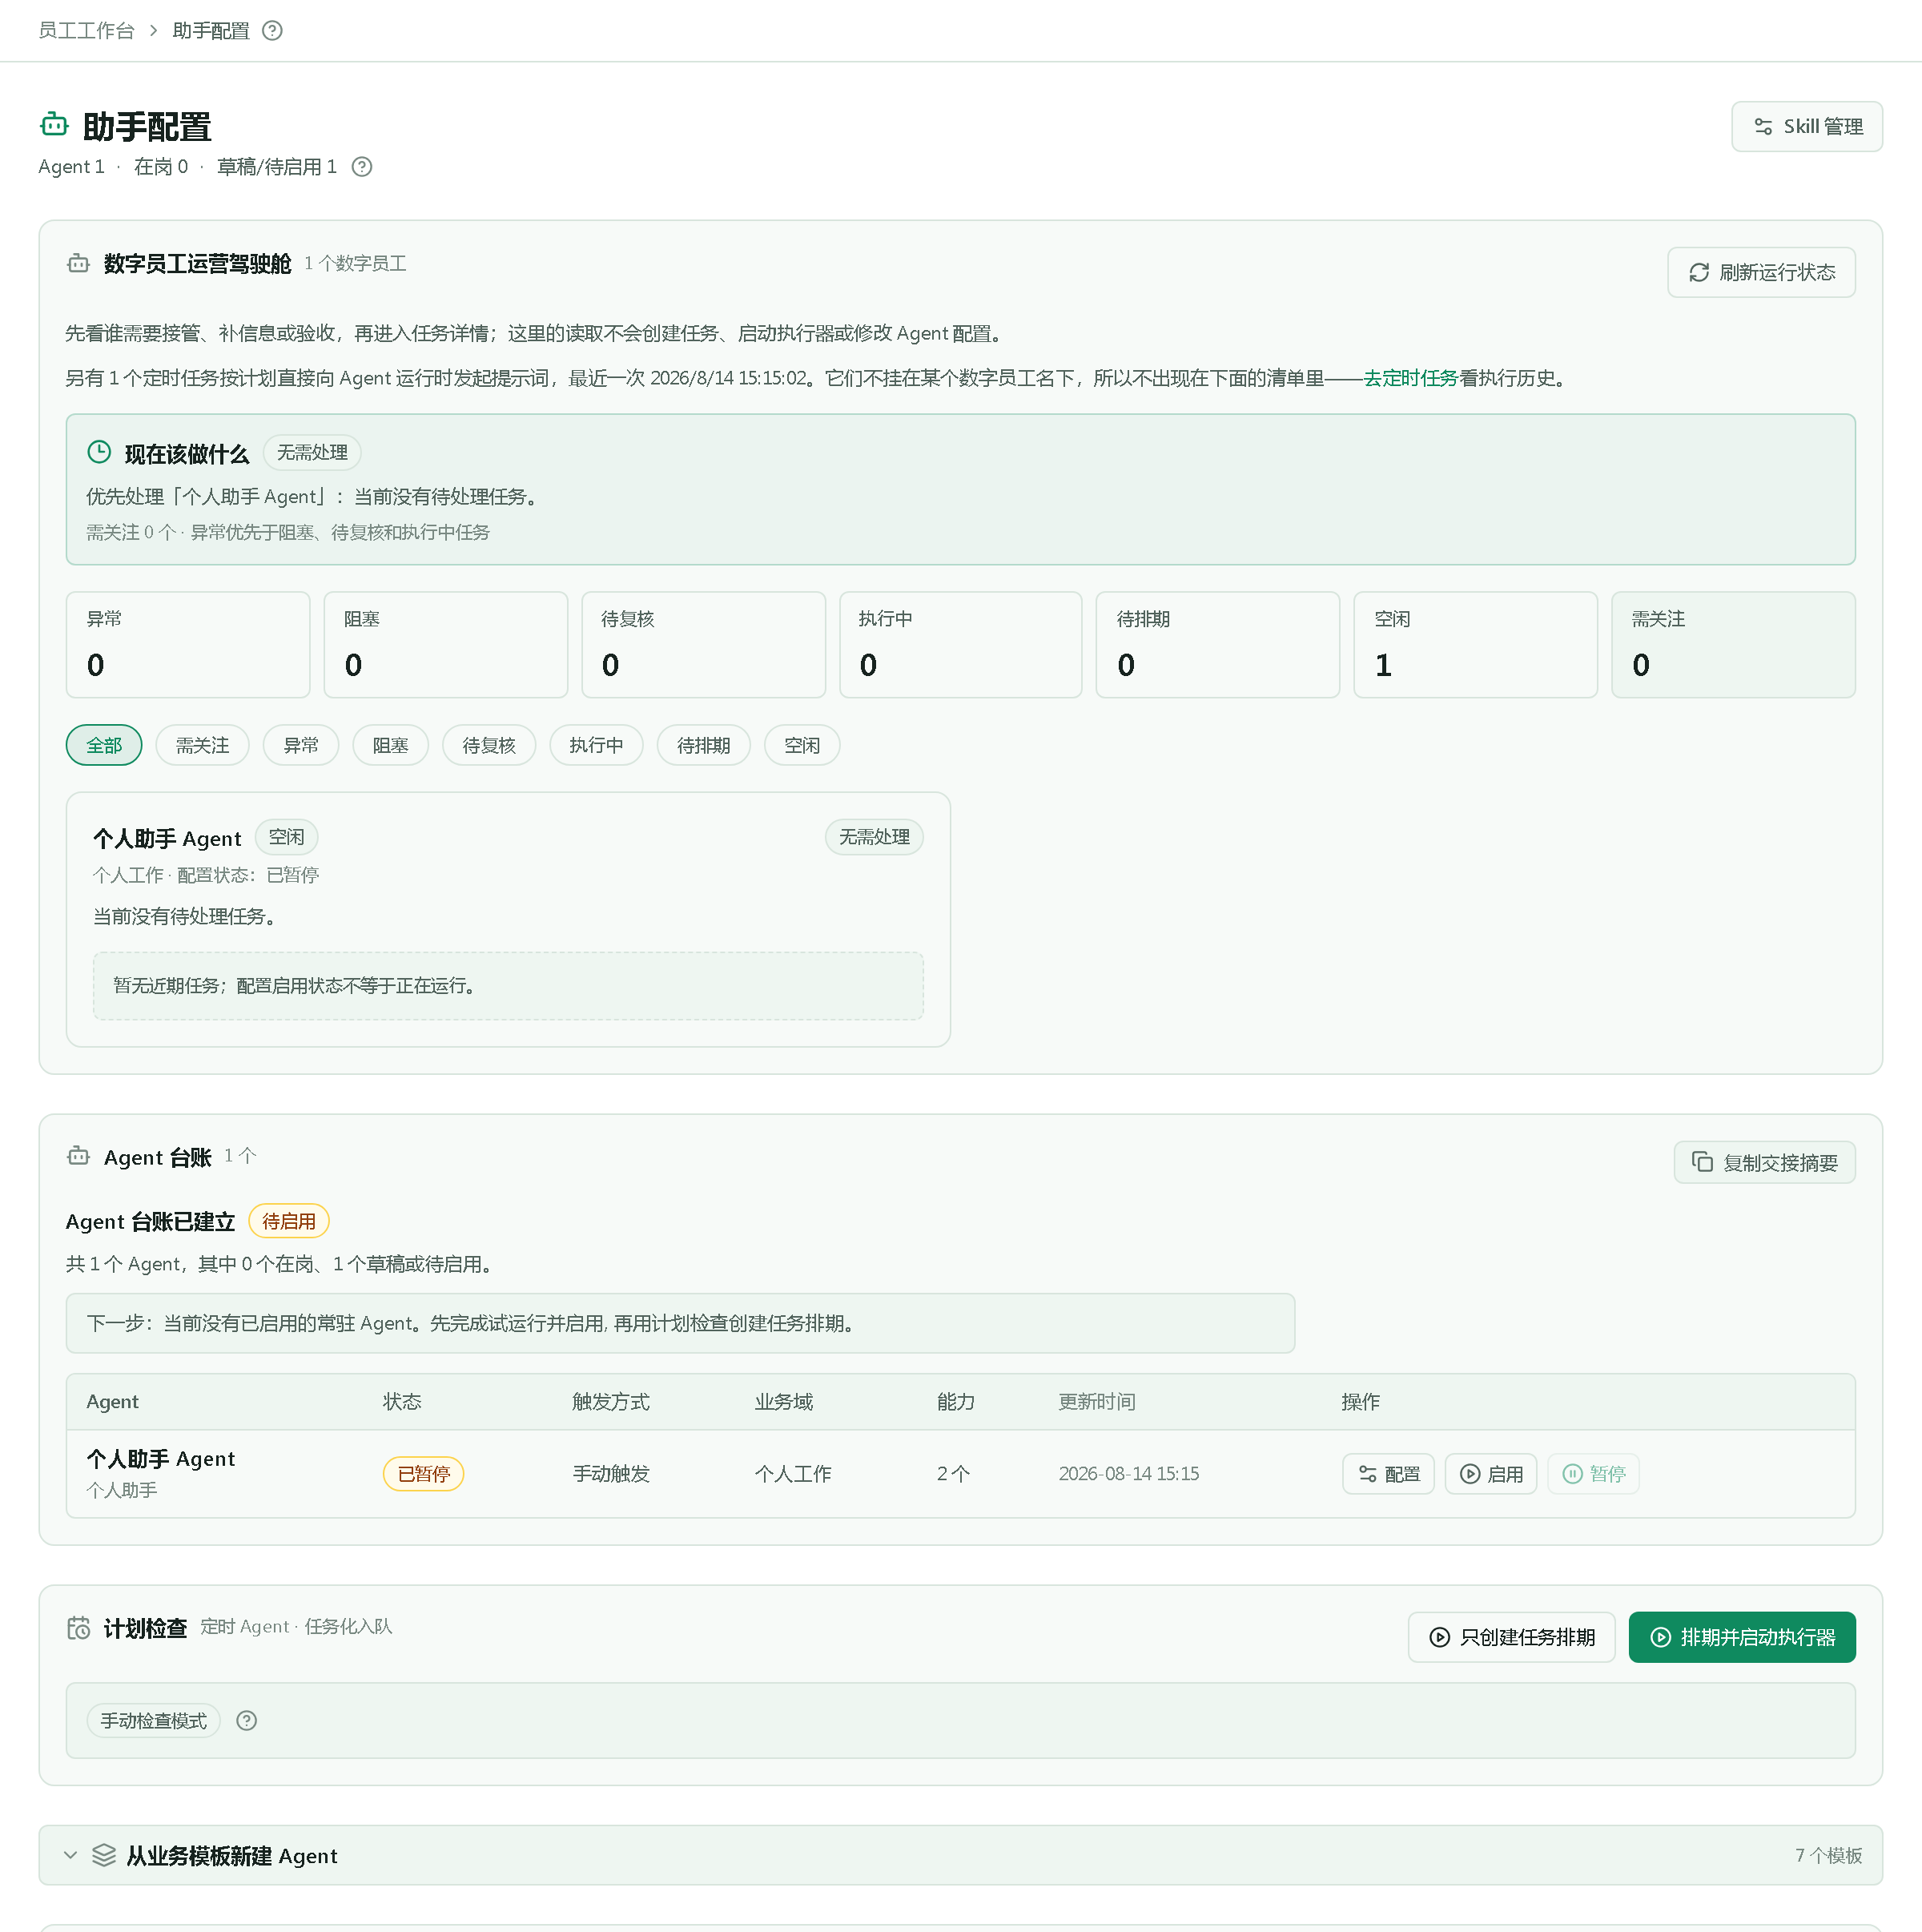1922x1932 pixels.
Task: Click the robot icon beside Agent 台账
Action: tap(78, 1157)
